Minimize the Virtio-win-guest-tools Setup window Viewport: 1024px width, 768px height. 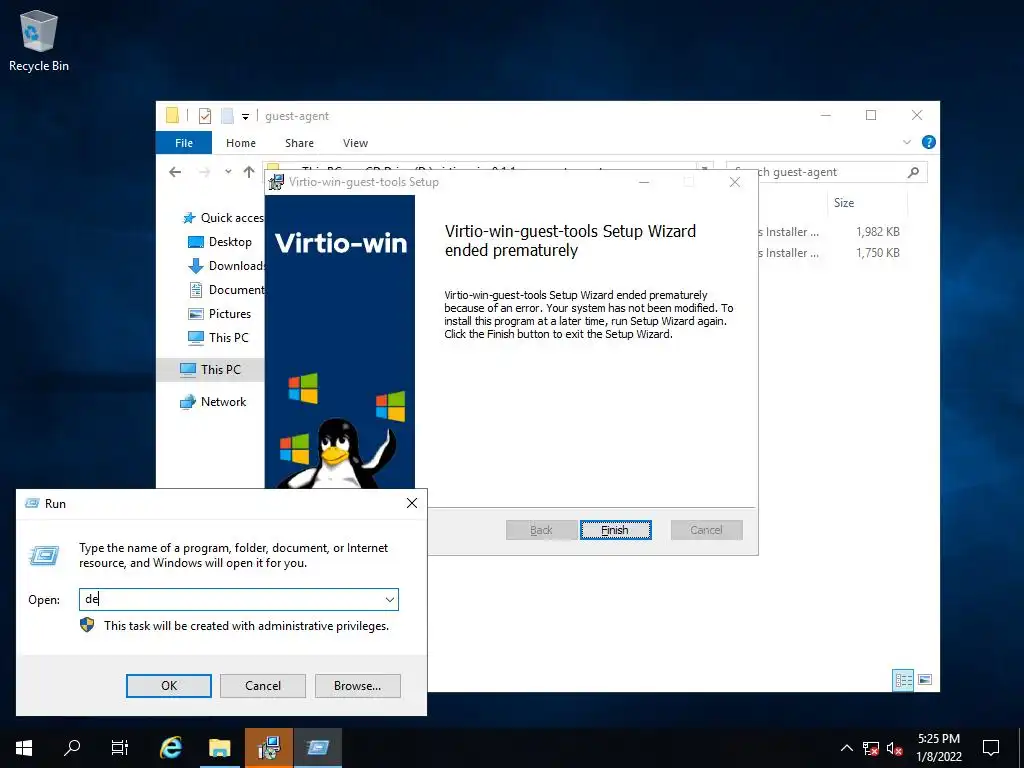[x=644, y=182]
